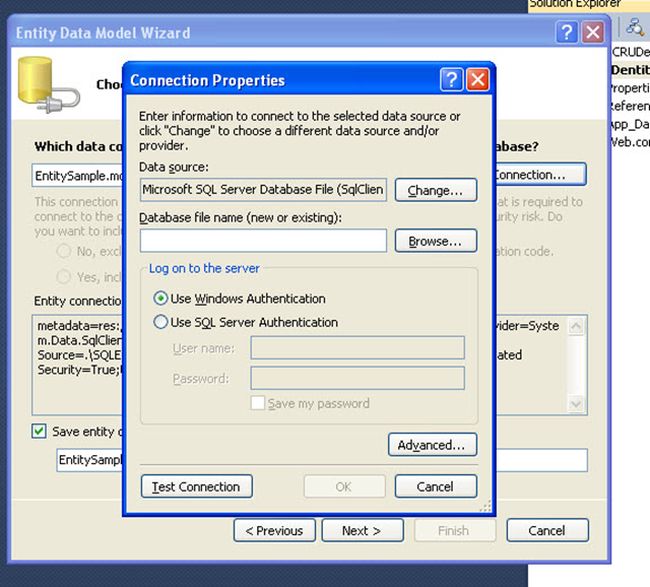Click entity connection string scrollbar down arrow
The image size is (650, 587).
tap(576, 403)
